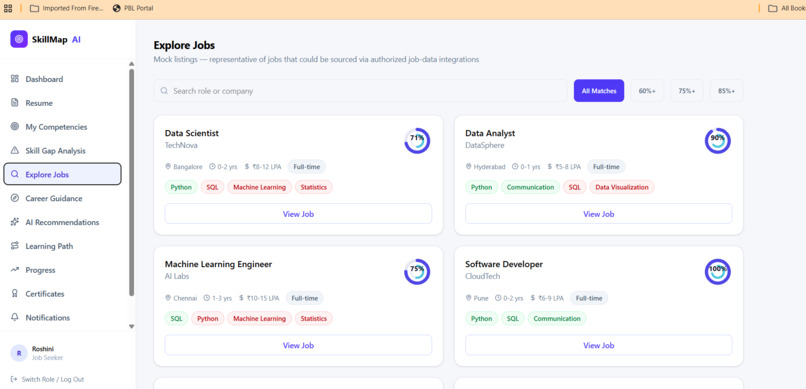The image size is (806, 389).
Task: Click the log out arrow icon
Action: (x=14, y=379)
